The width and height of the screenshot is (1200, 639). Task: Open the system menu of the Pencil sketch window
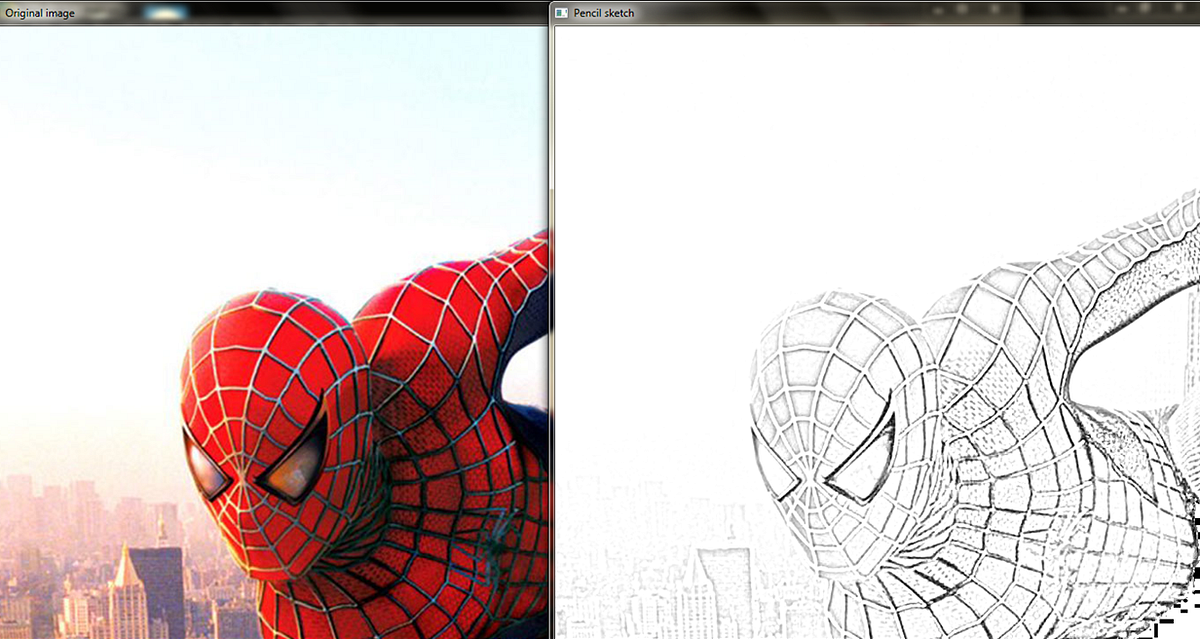[560, 13]
